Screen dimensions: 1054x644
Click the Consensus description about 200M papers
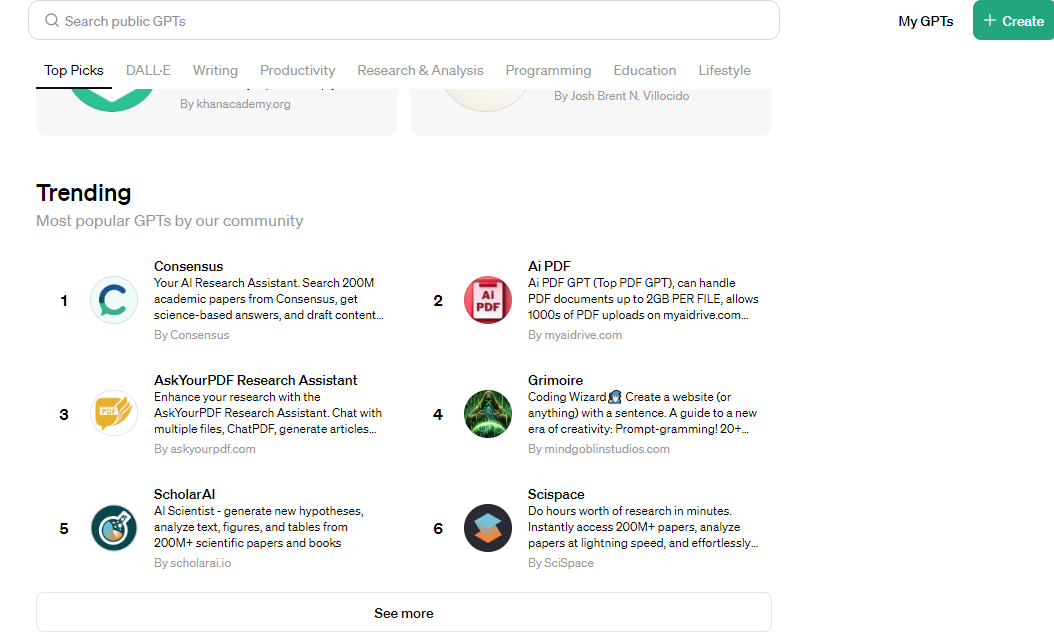click(x=269, y=299)
